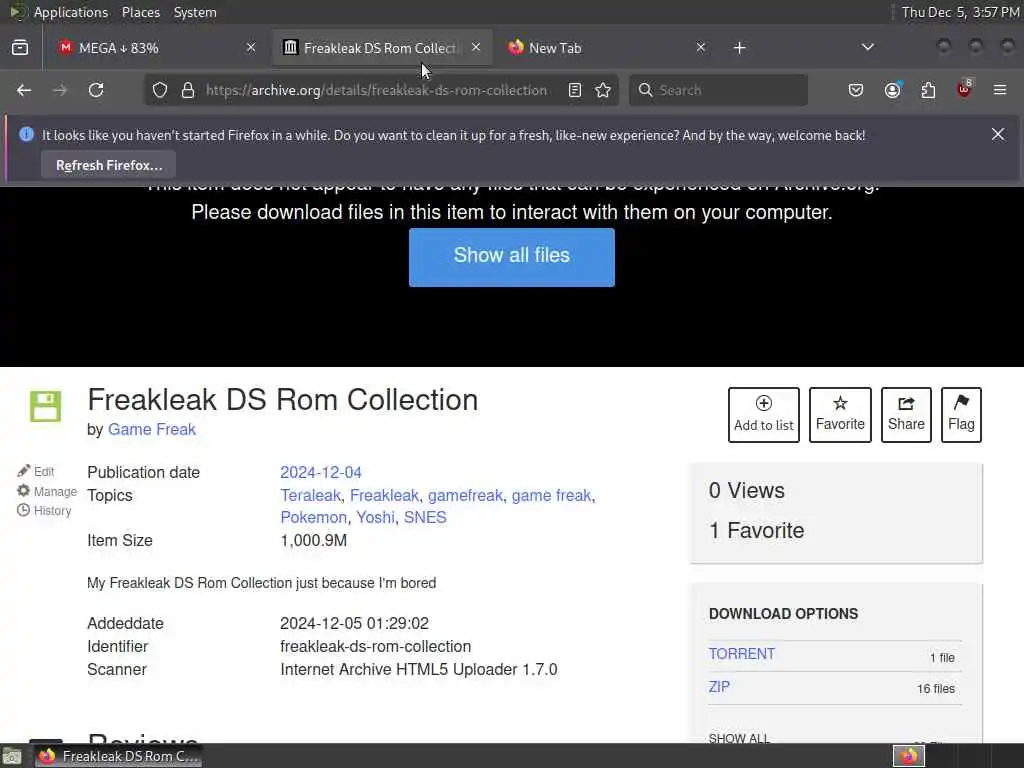The height and width of the screenshot is (768, 1024).
Task: Open the SNES topic link
Action: [425, 517]
